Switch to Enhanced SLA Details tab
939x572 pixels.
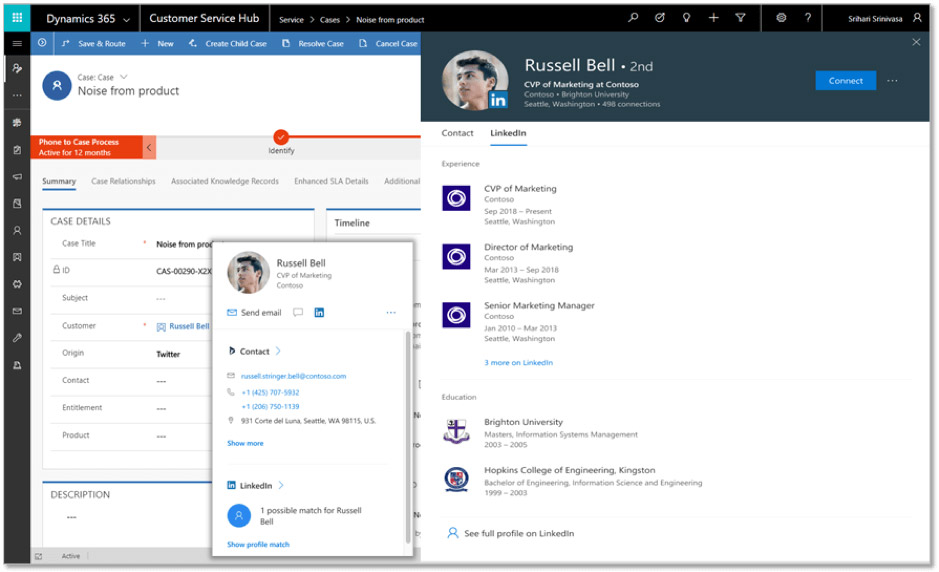[x=331, y=181]
